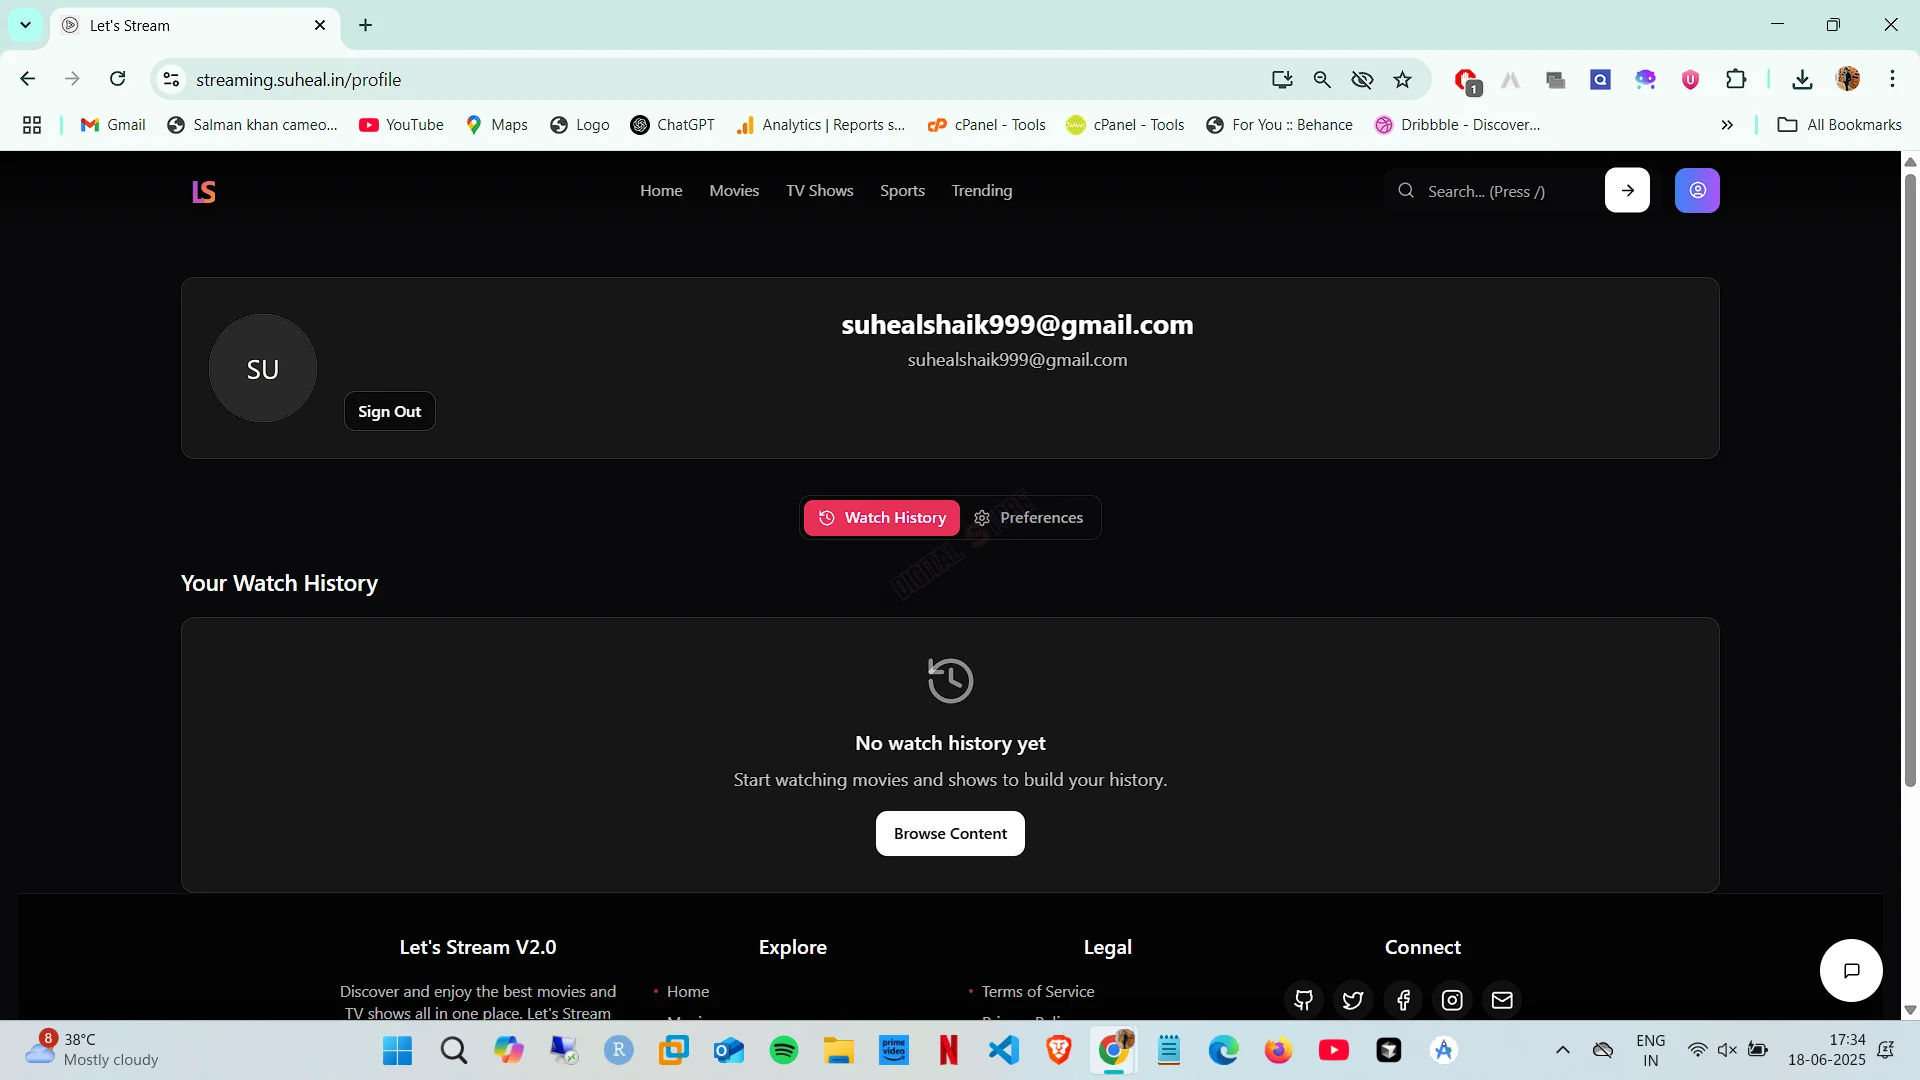Viewport: 1920px width, 1080px height.
Task: Click the LS logo in header
Action: pyautogui.click(x=204, y=191)
